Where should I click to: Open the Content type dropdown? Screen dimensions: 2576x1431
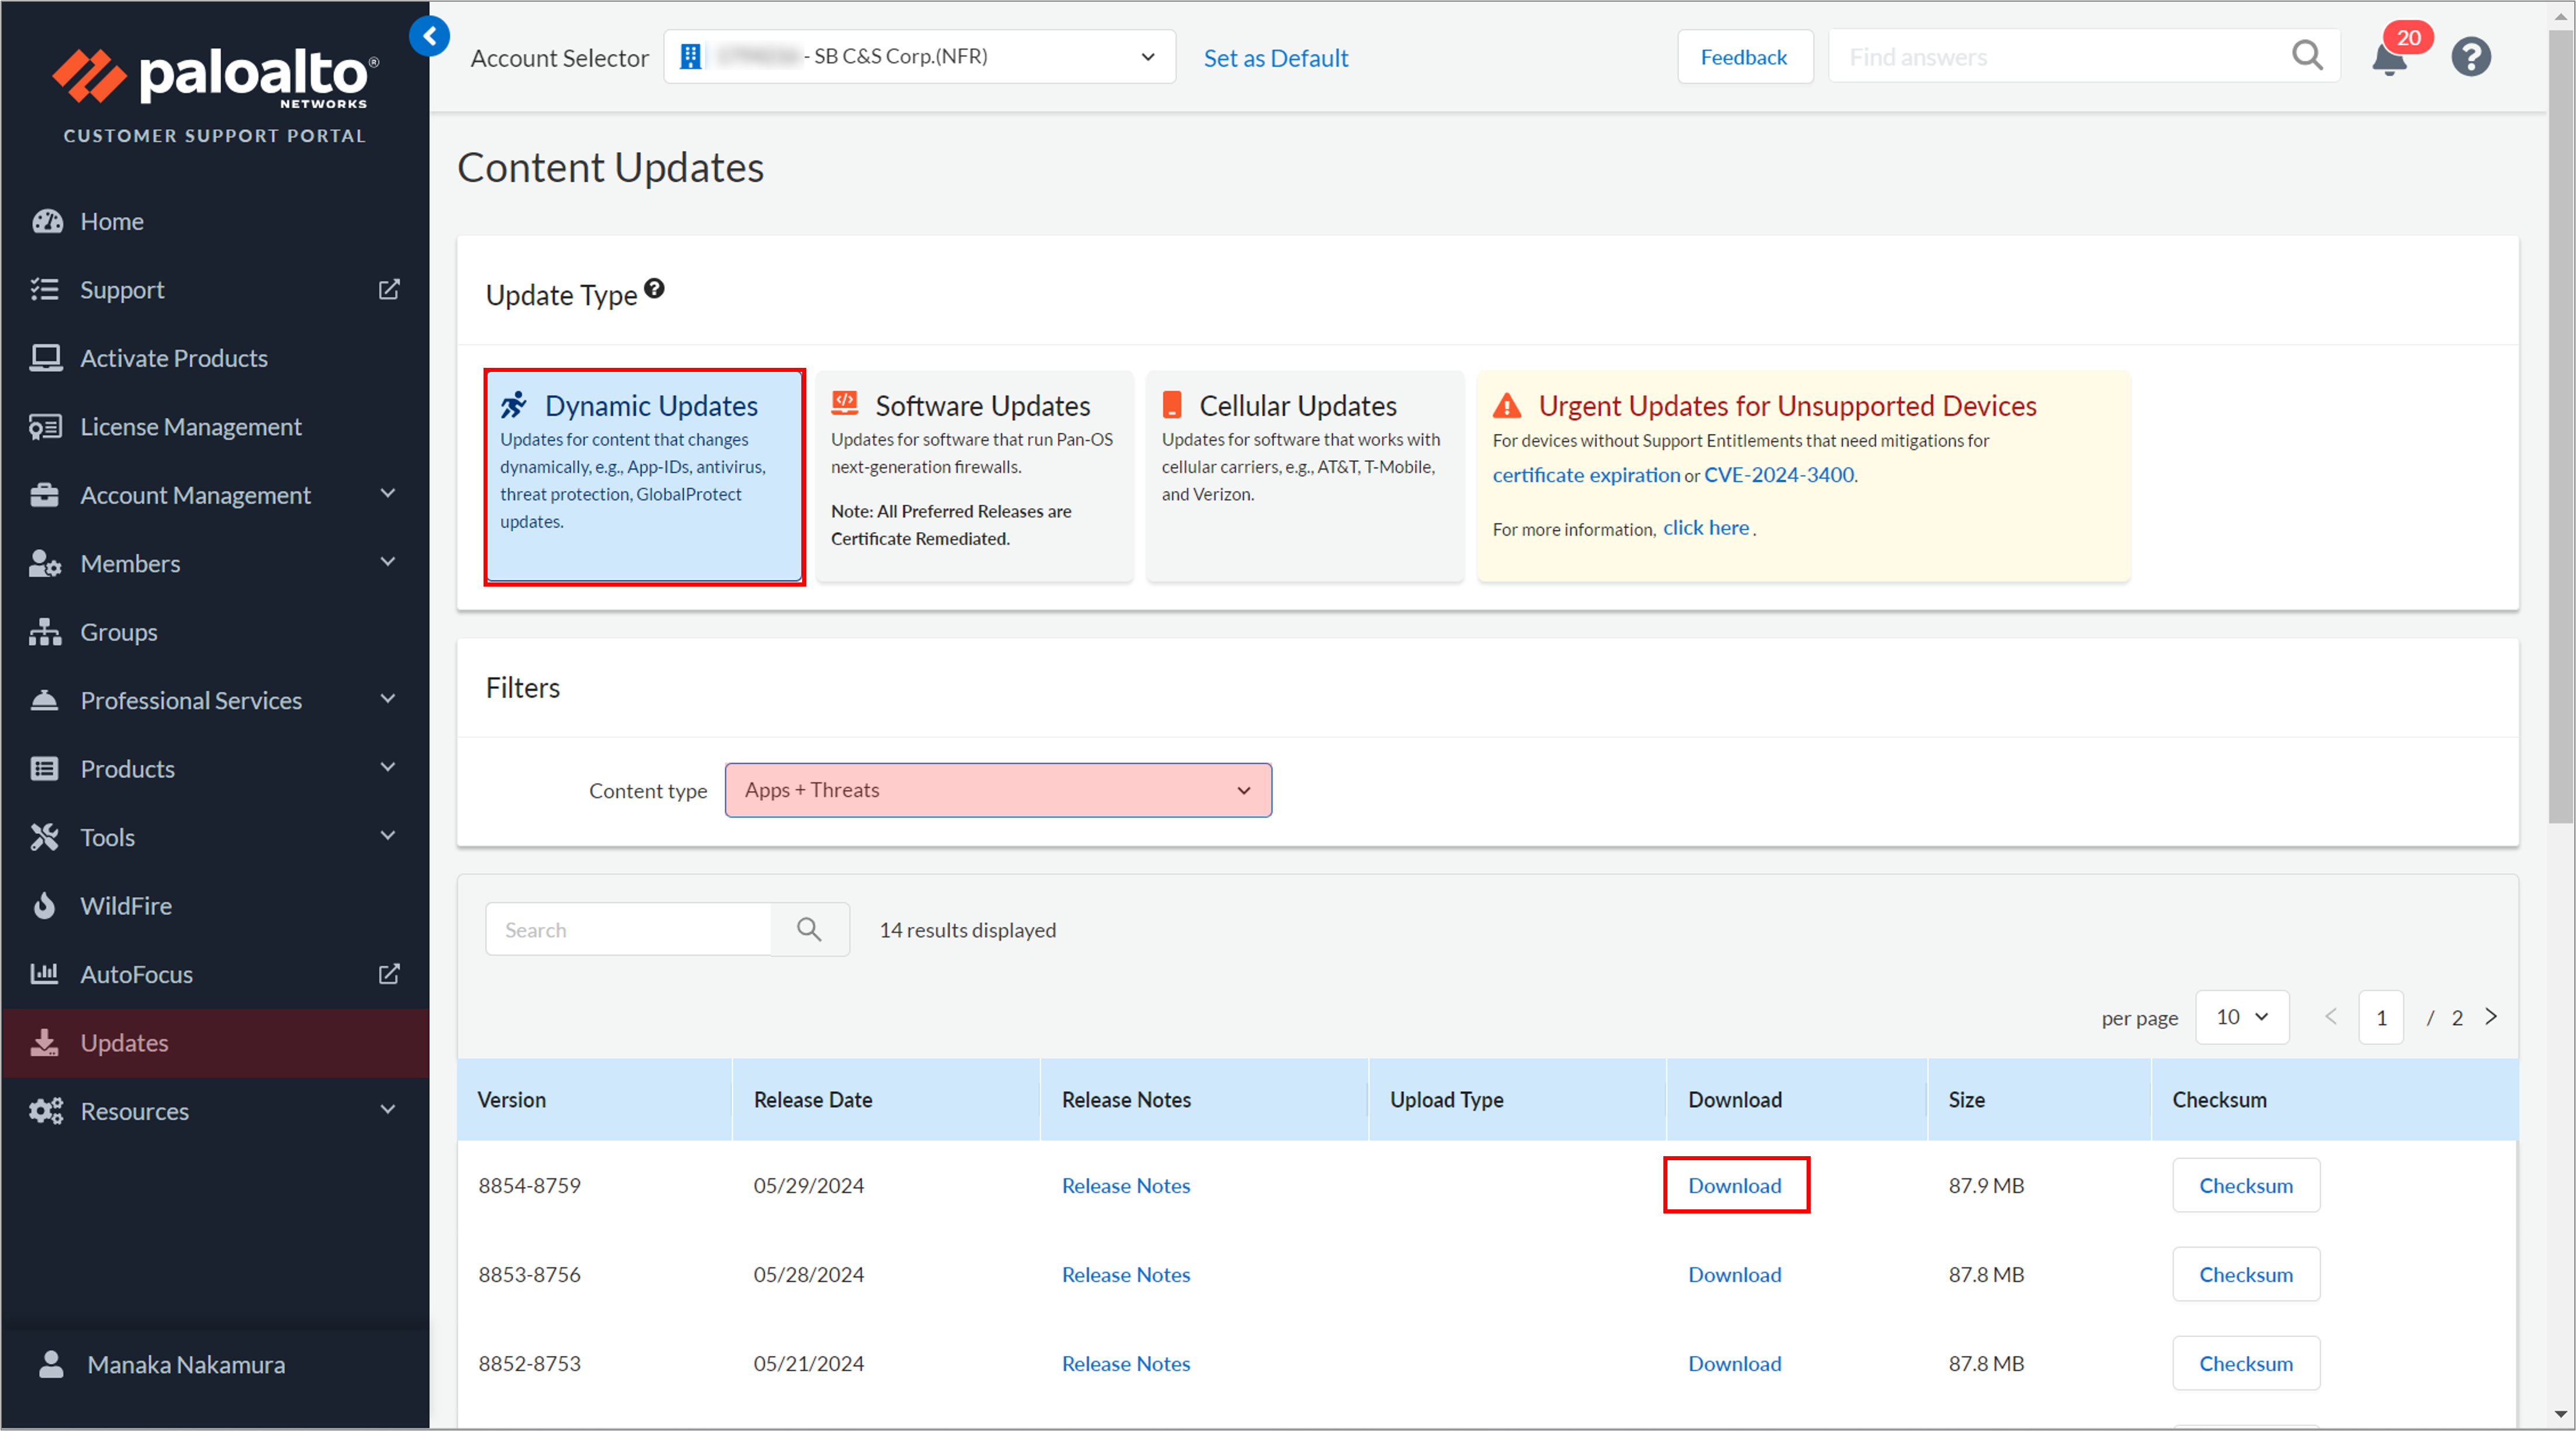point(998,790)
